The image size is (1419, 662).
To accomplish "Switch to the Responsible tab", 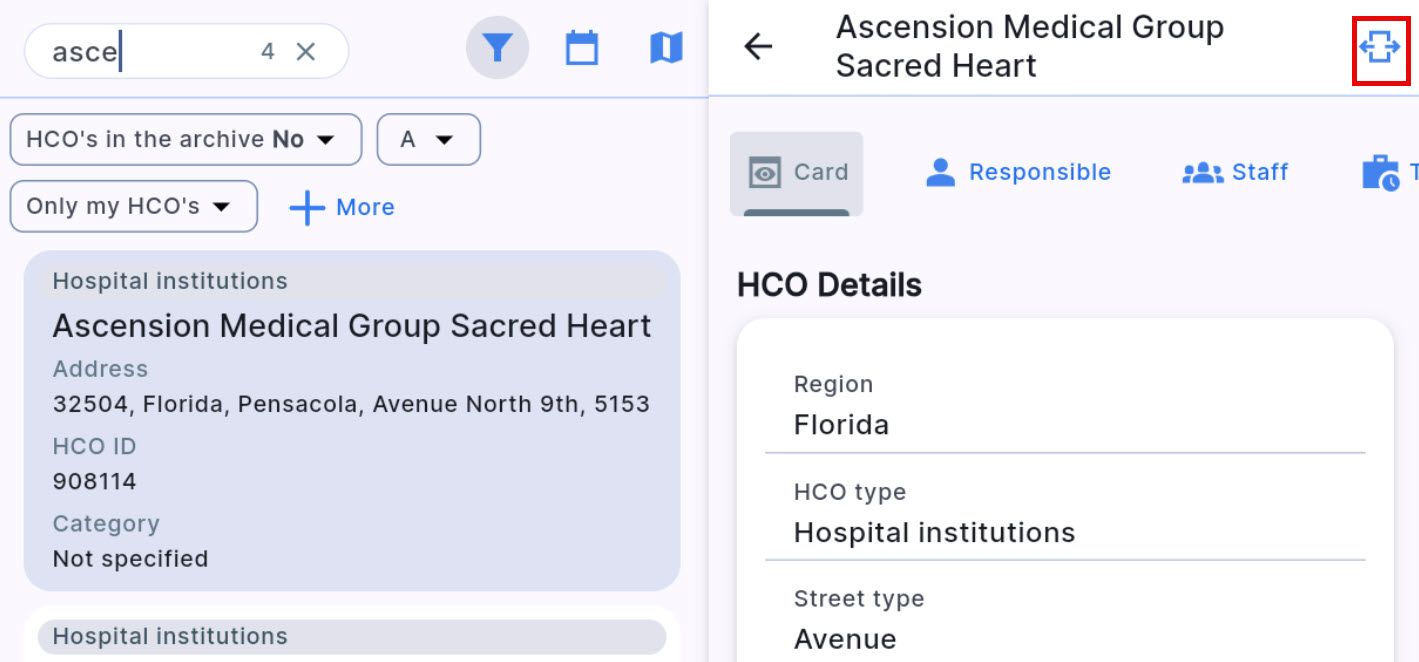I will [x=1018, y=173].
